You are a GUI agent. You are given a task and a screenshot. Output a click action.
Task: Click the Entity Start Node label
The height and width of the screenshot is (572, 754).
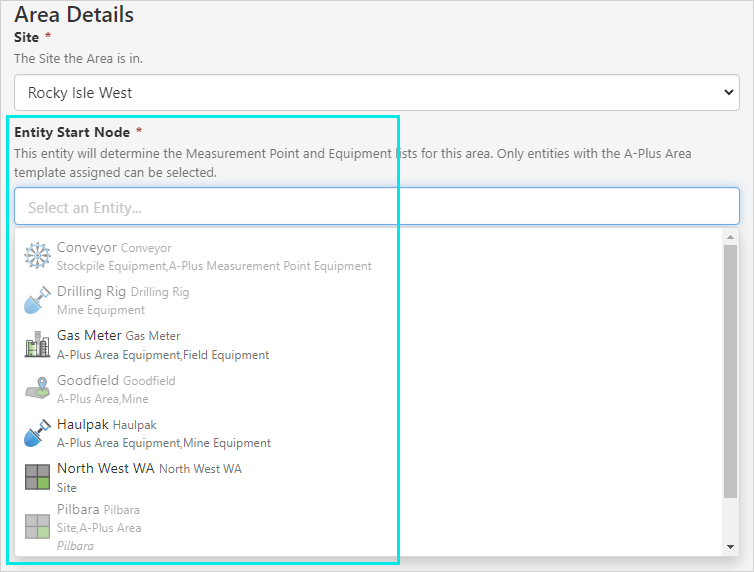pyautogui.click(x=71, y=132)
